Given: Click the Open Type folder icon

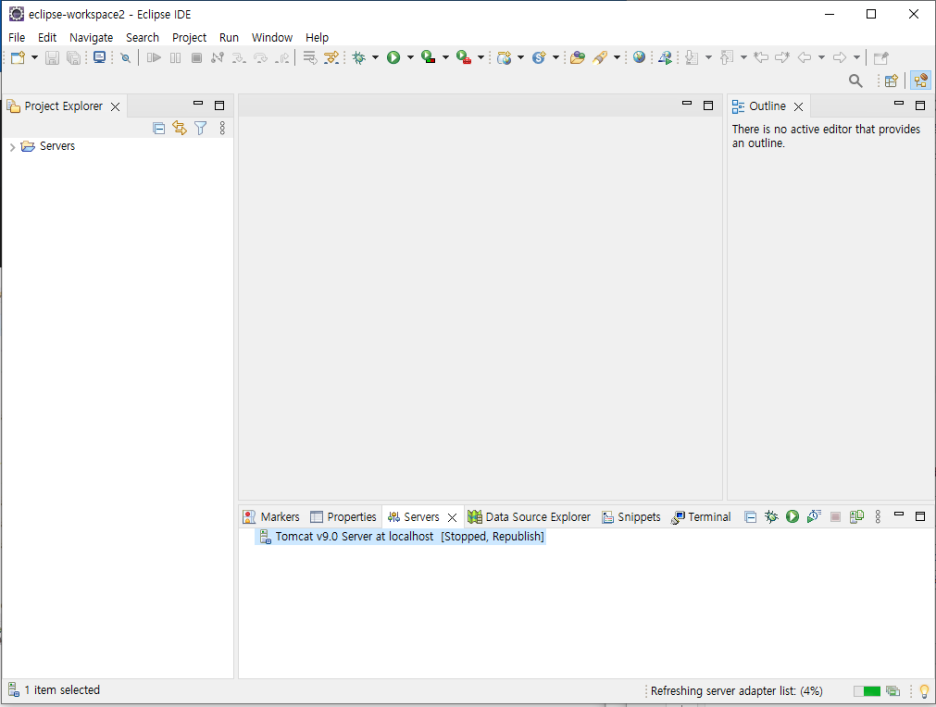Looking at the screenshot, I should coord(577,58).
